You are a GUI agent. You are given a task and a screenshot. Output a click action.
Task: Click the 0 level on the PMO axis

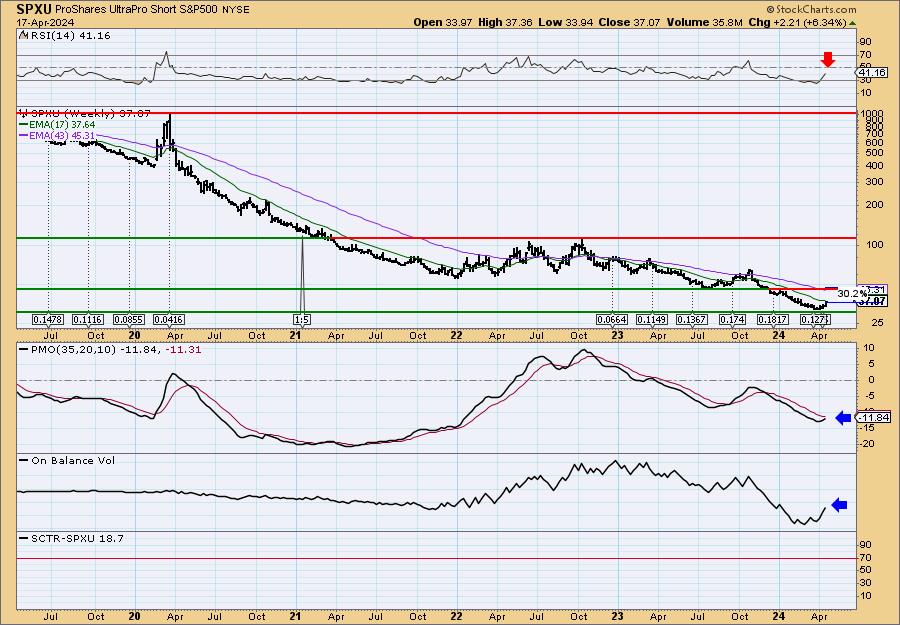click(x=871, y=380)
